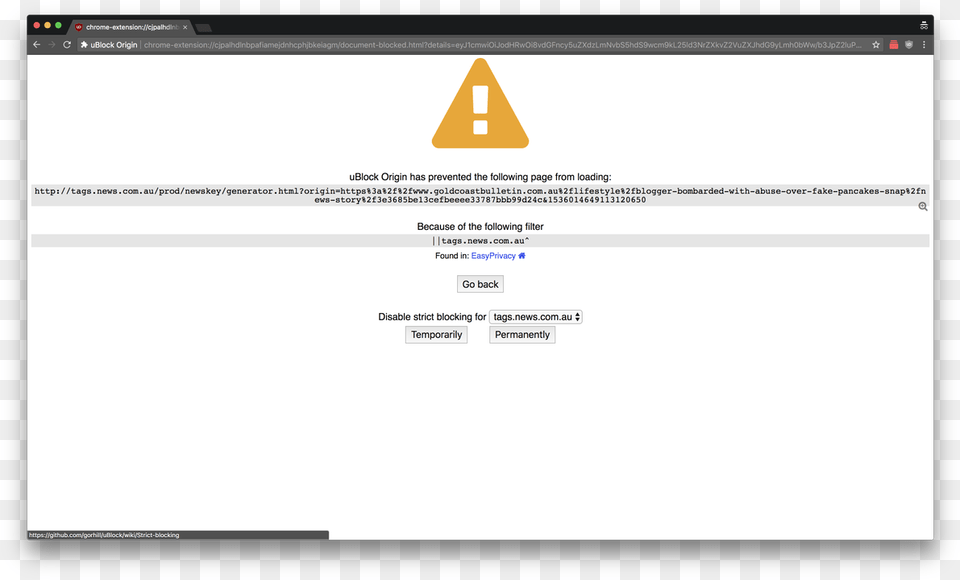Reload the page with the refresh icon
960x580 pixels.
tap(67, 45)
